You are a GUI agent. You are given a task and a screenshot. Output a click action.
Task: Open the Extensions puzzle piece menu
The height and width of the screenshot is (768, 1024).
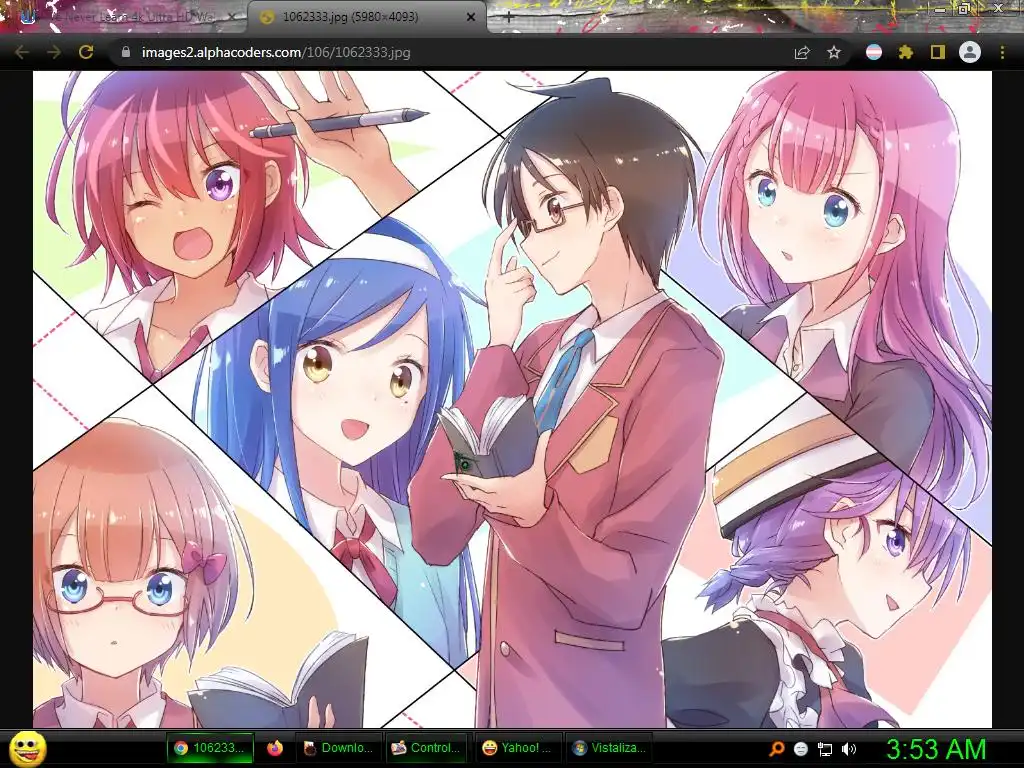pos(905,52)
